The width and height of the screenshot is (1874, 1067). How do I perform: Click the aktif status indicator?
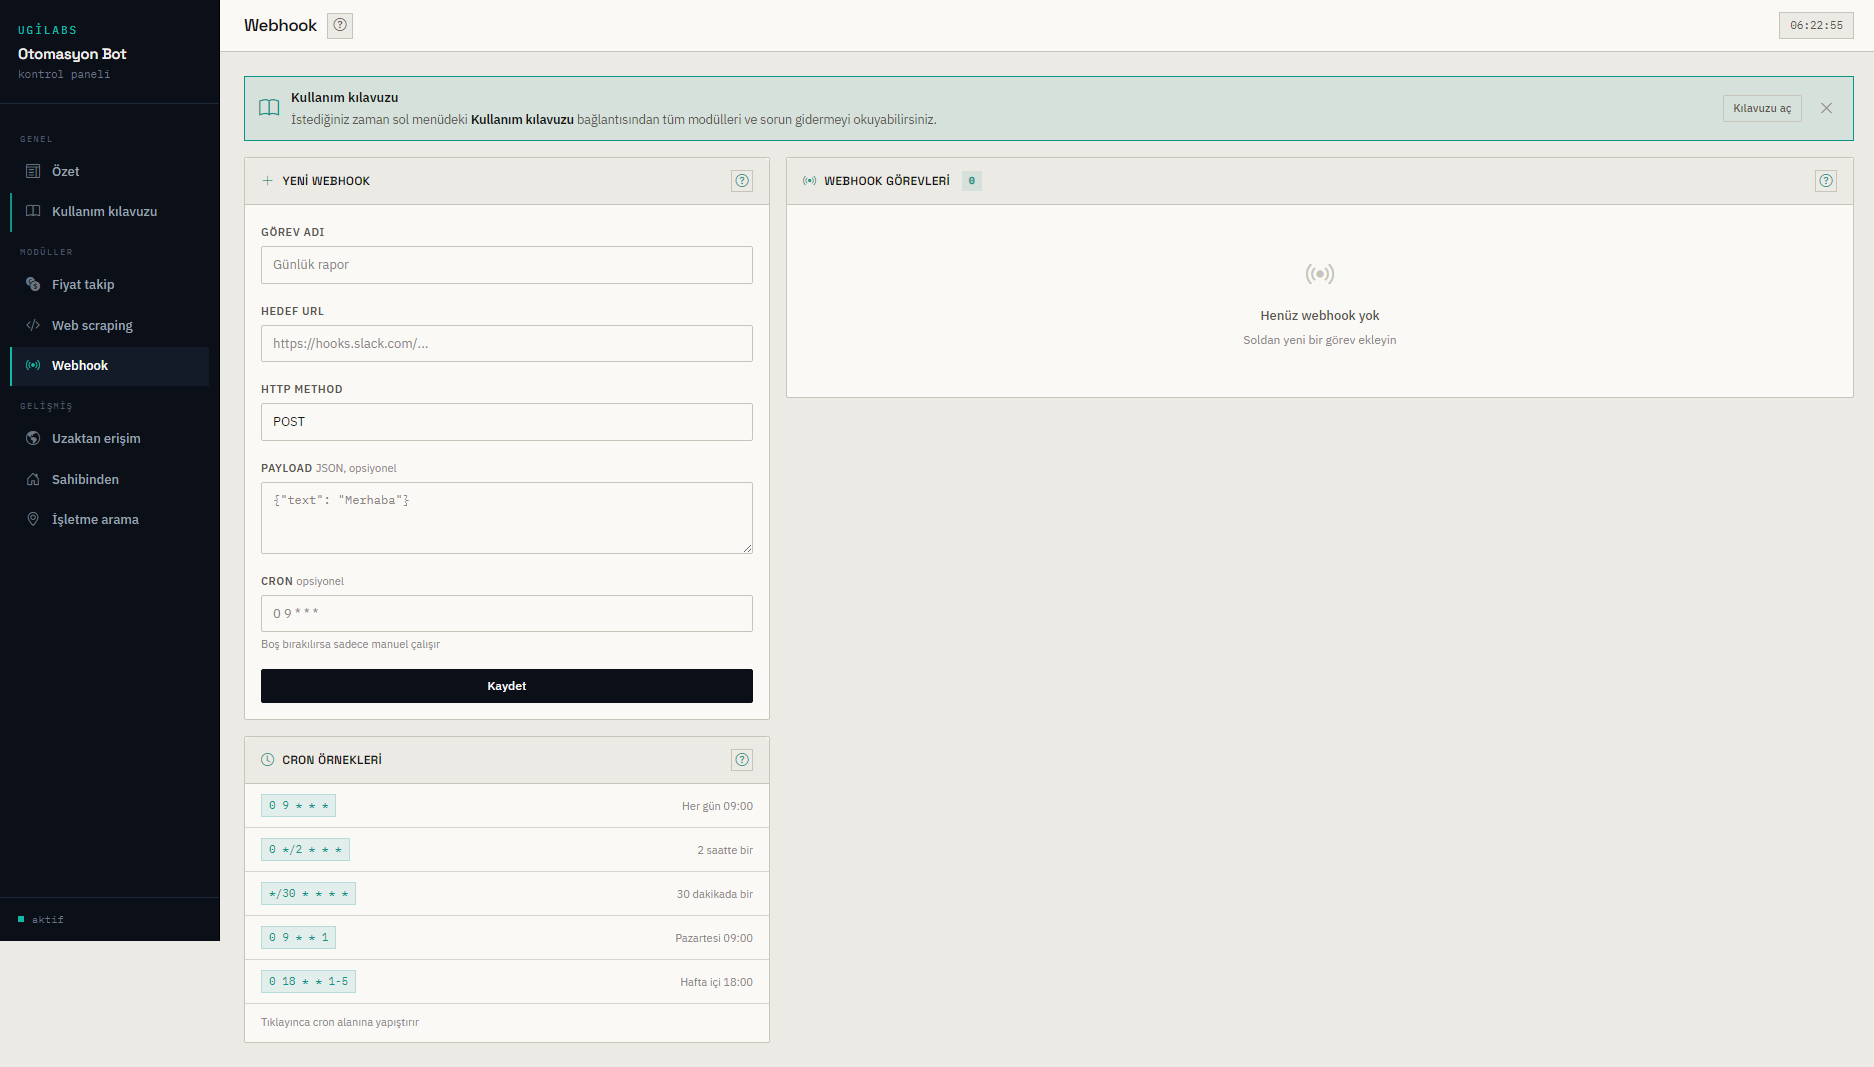(41, 919)
